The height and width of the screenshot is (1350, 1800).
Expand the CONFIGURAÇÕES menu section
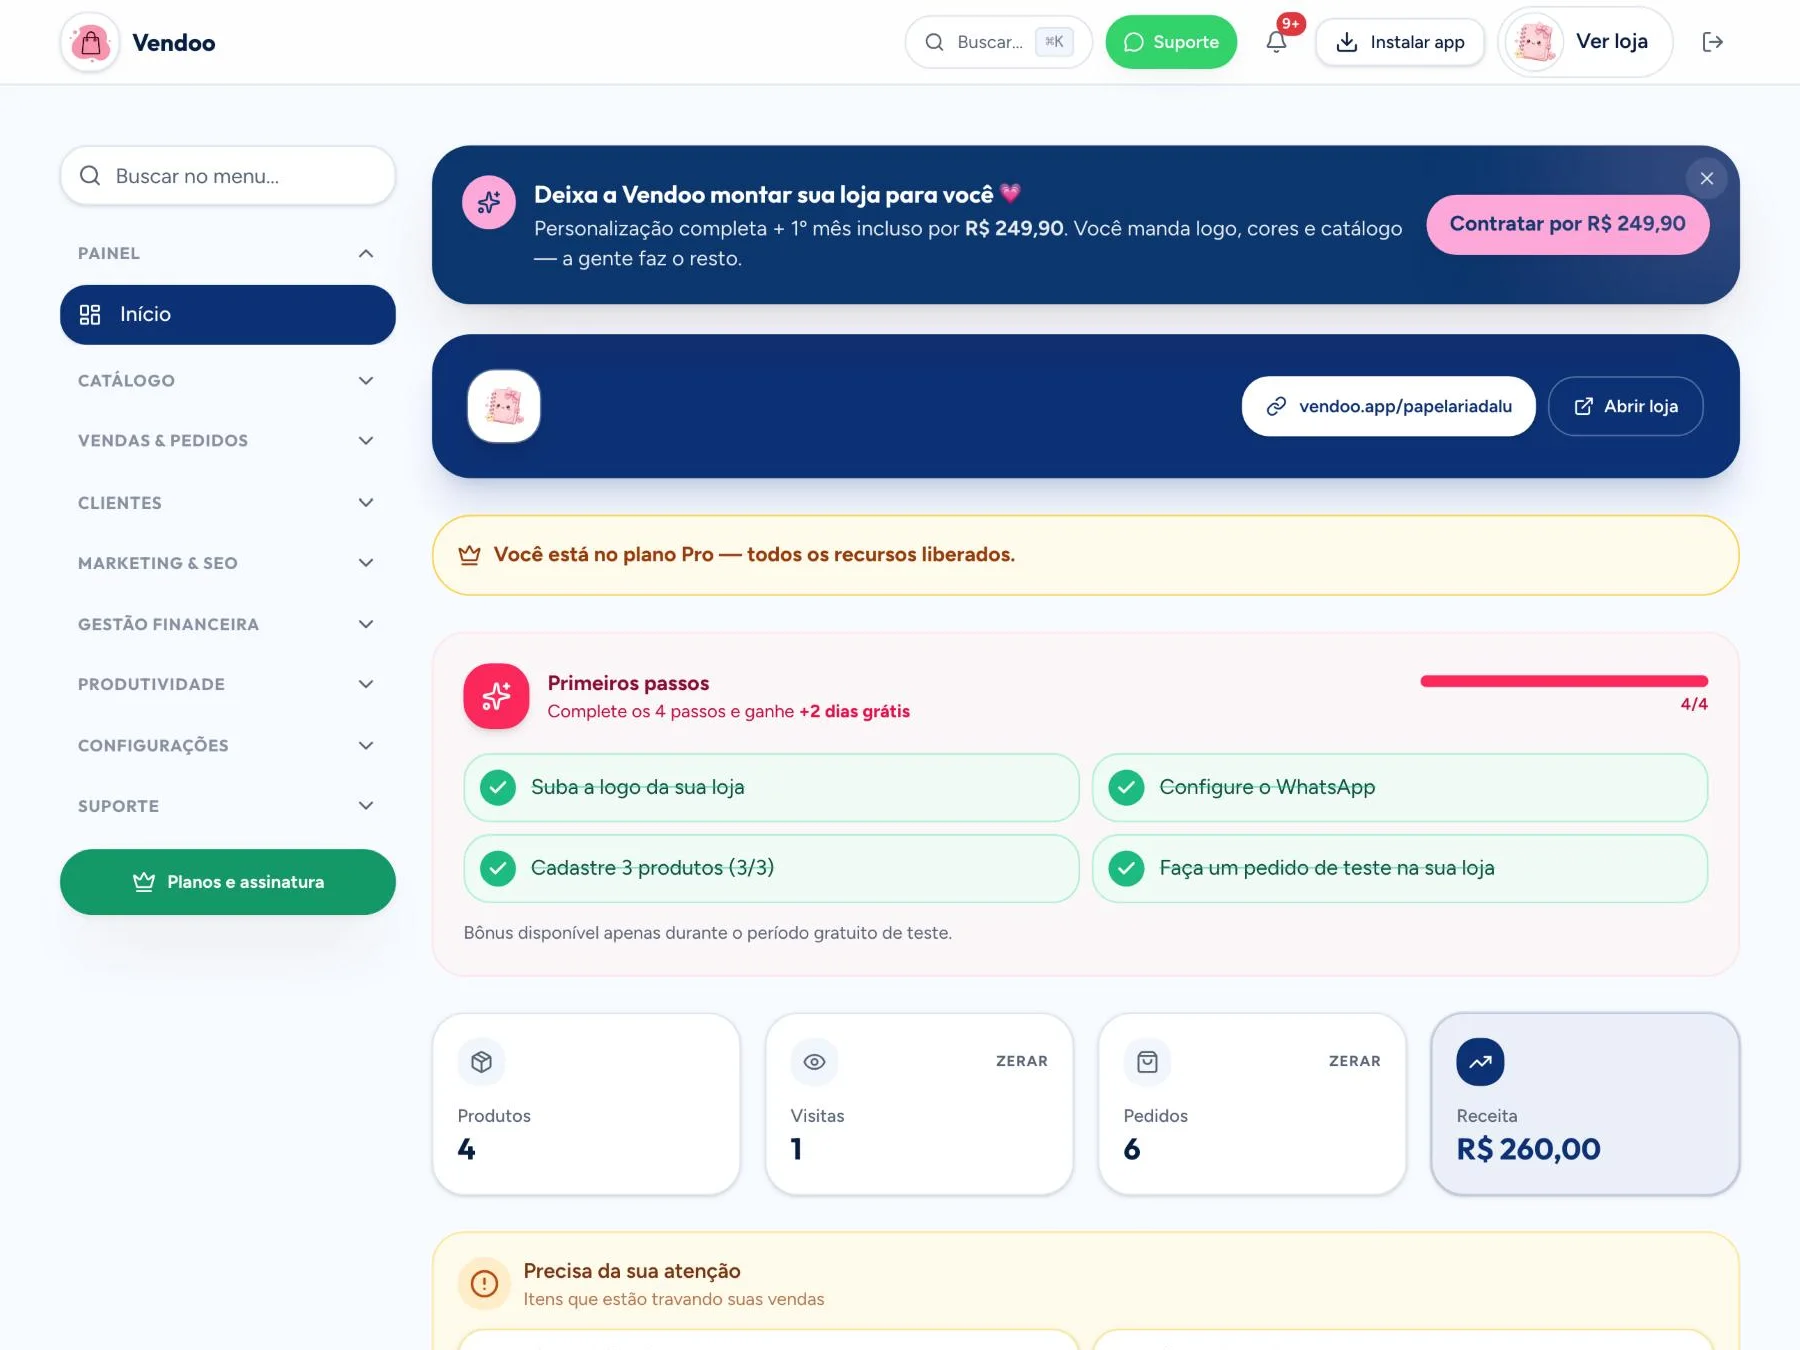coord(228,746)
